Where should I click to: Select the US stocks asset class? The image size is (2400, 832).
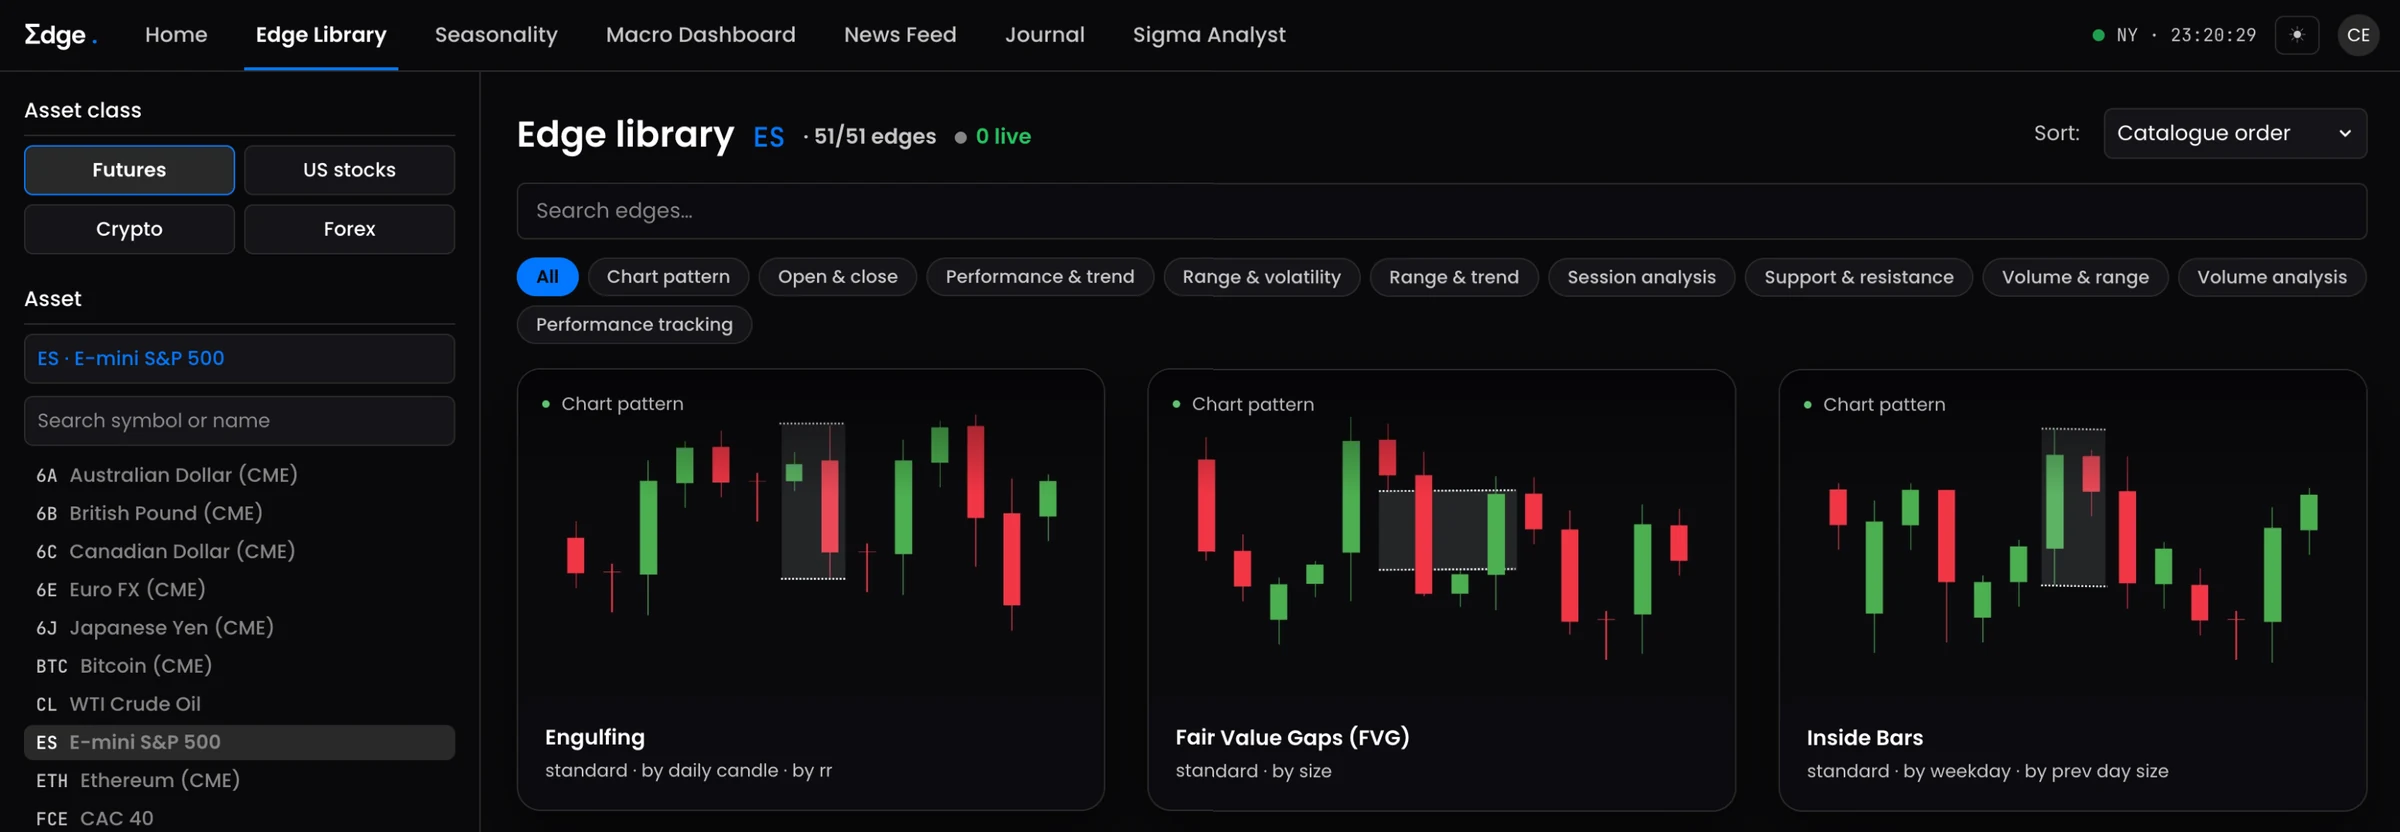coord(349,170)
